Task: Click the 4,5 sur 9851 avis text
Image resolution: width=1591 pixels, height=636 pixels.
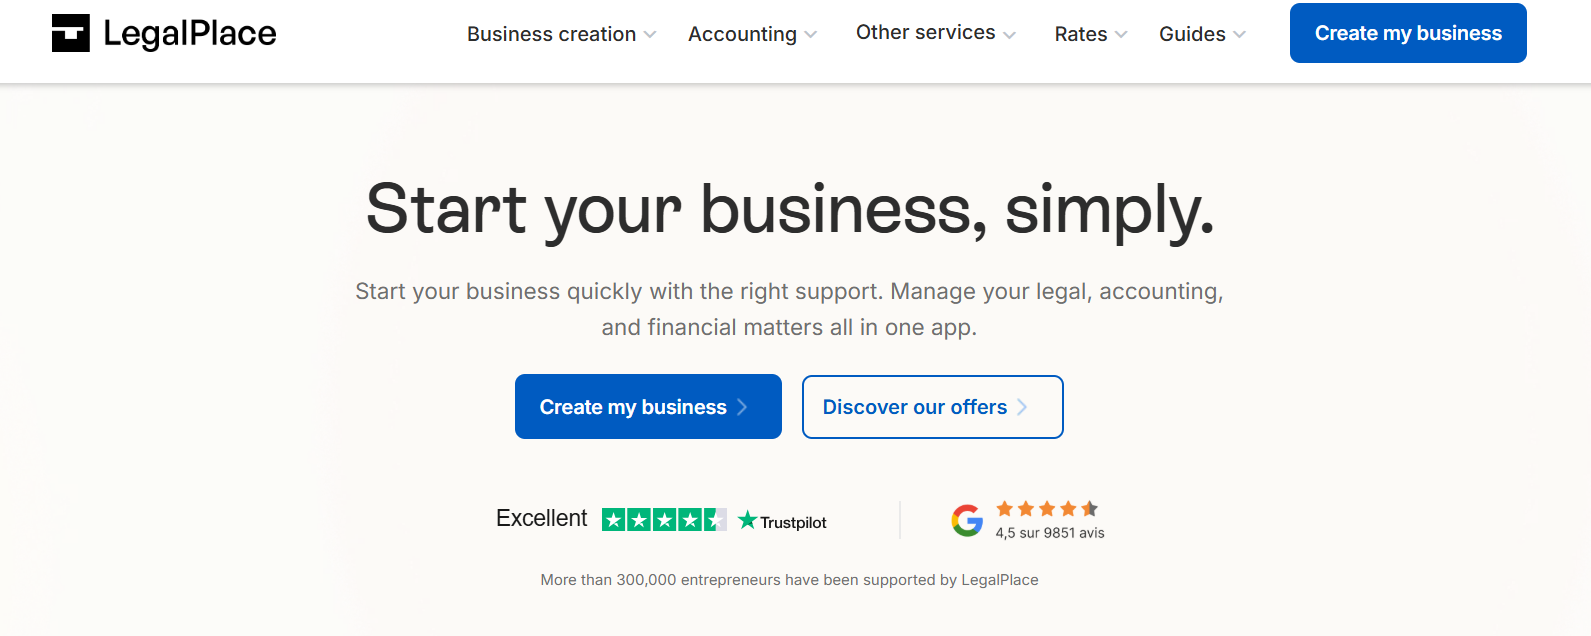Action: [x=1050, y=533]
